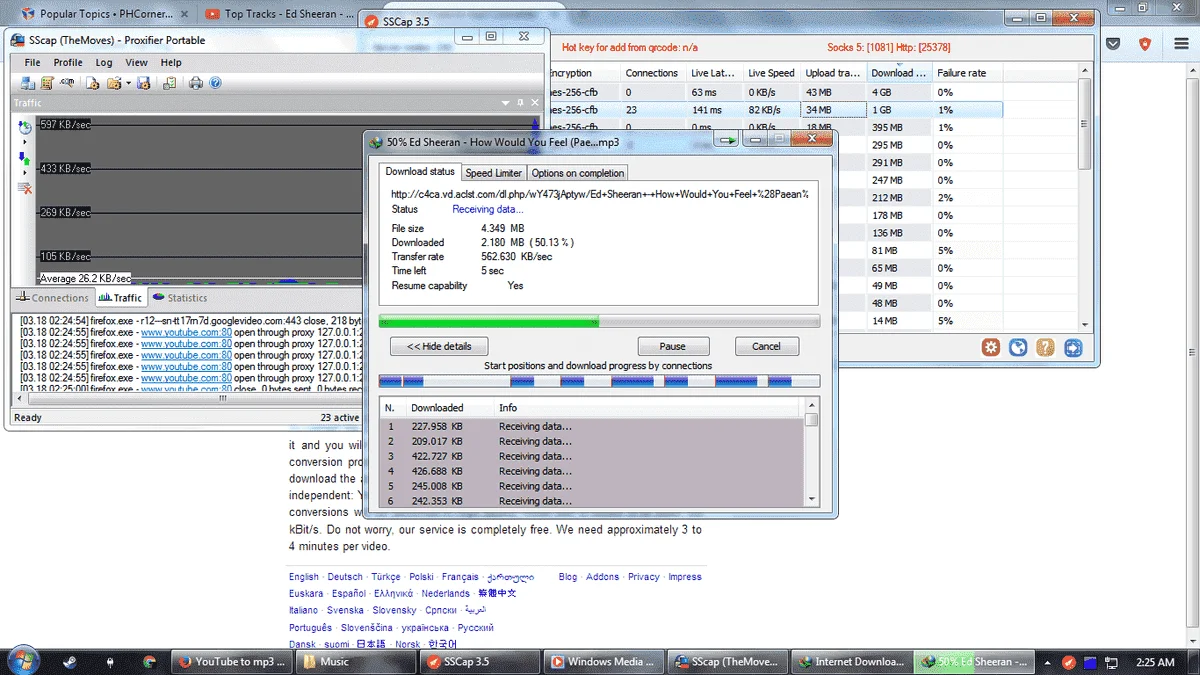Open the Log menu in Proxifier
This screenshot has height=675, width=1200.
[x=104, y=62]
